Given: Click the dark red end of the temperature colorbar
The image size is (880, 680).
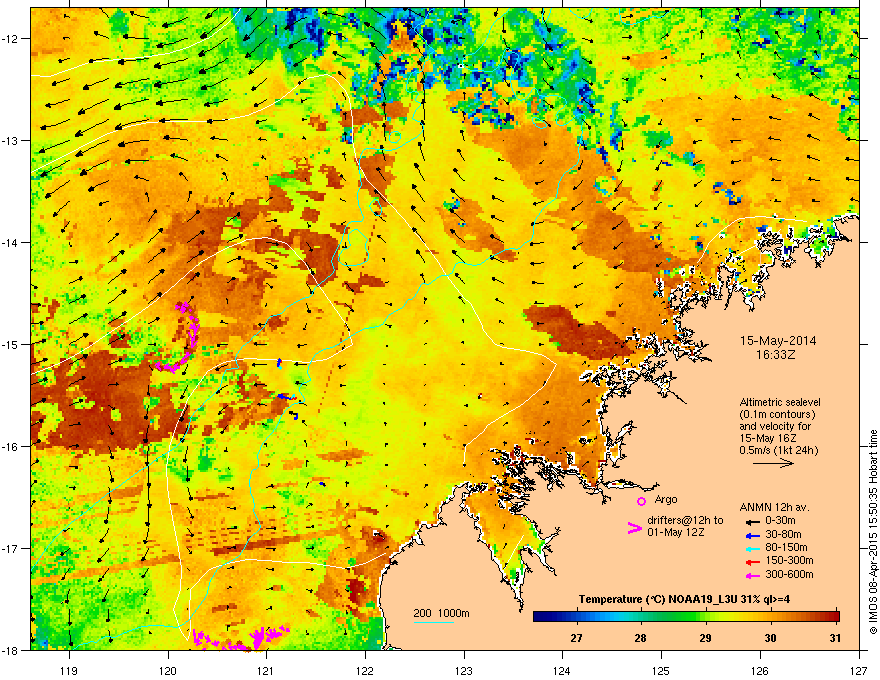Looking at the screenshot, I should (835, 617).
